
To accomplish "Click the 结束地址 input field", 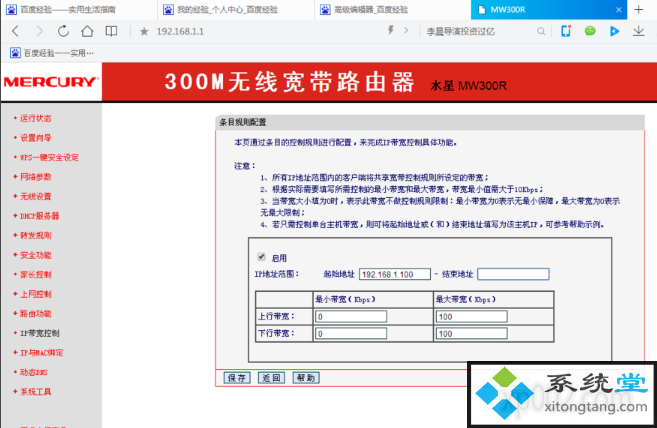I will [513, 274].
